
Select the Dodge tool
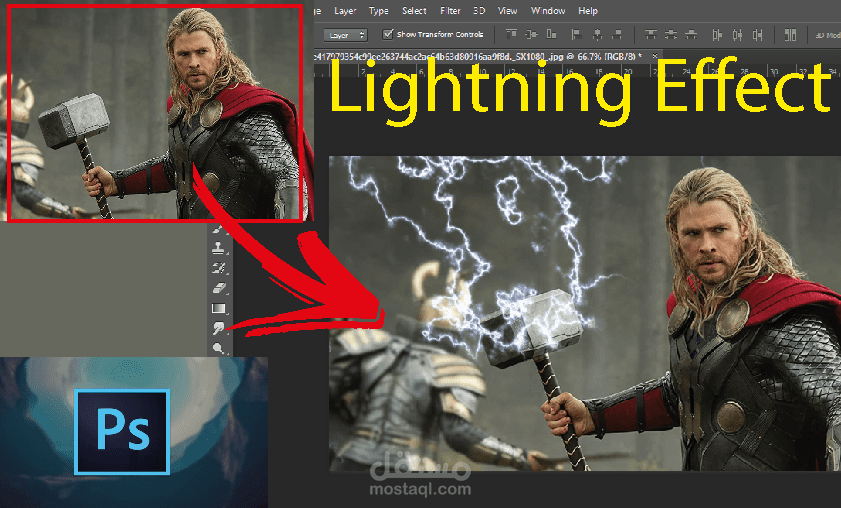point(219,348)
